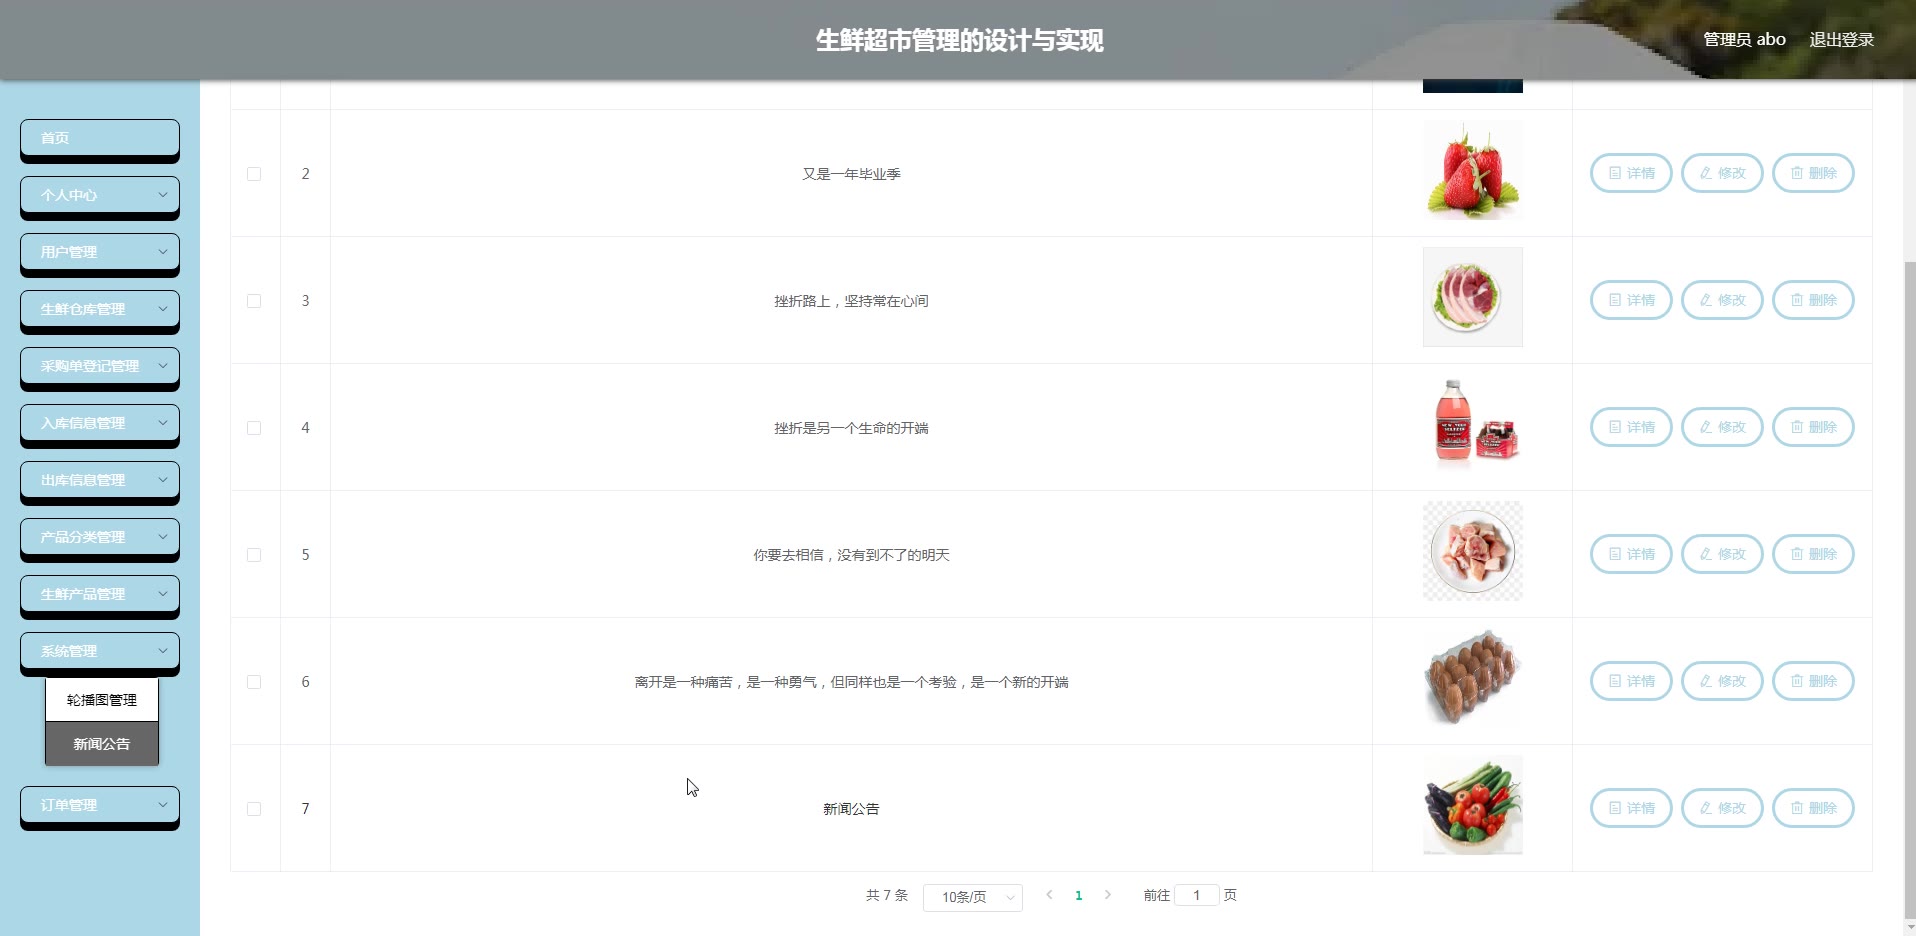Click the strawberry thumbnail in row 2
Viewport: 1916px width, 936px height.
(x=1473, y=170)
